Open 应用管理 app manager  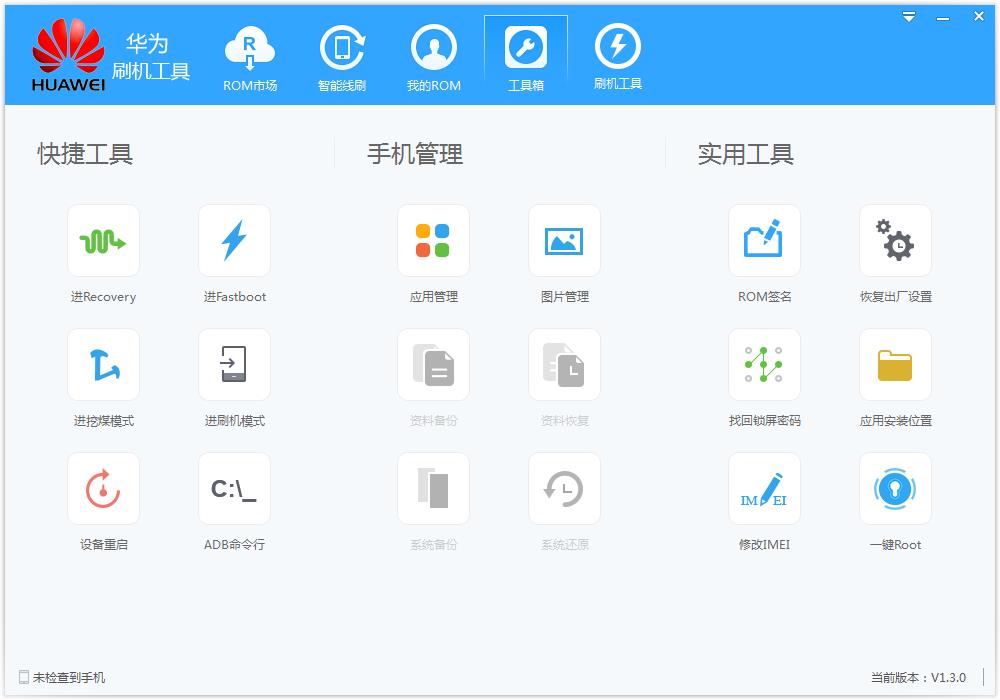433,240
